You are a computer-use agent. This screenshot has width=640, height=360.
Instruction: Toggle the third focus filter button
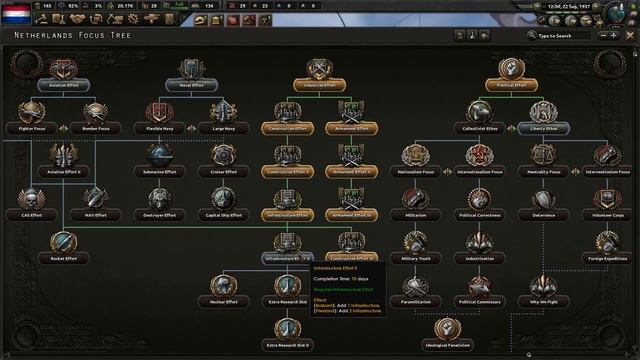tap(484, 36)
